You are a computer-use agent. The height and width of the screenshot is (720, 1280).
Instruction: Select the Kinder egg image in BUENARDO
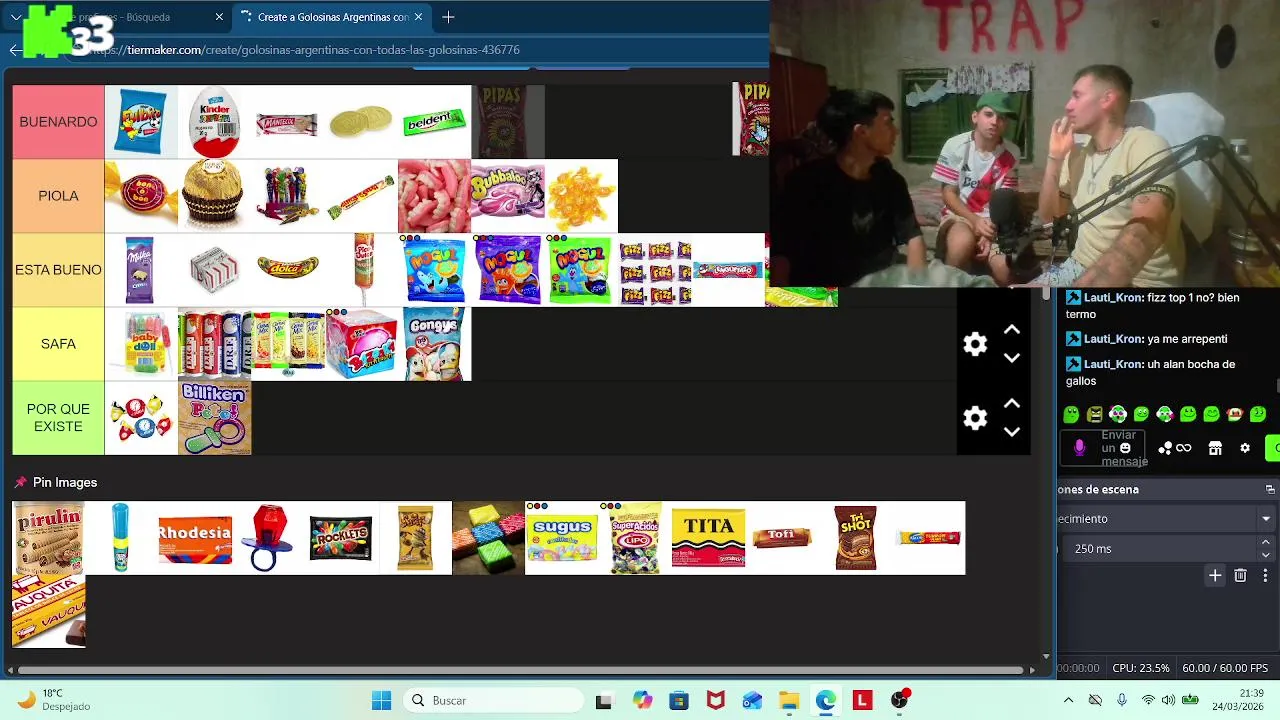[x=214, y=122]
